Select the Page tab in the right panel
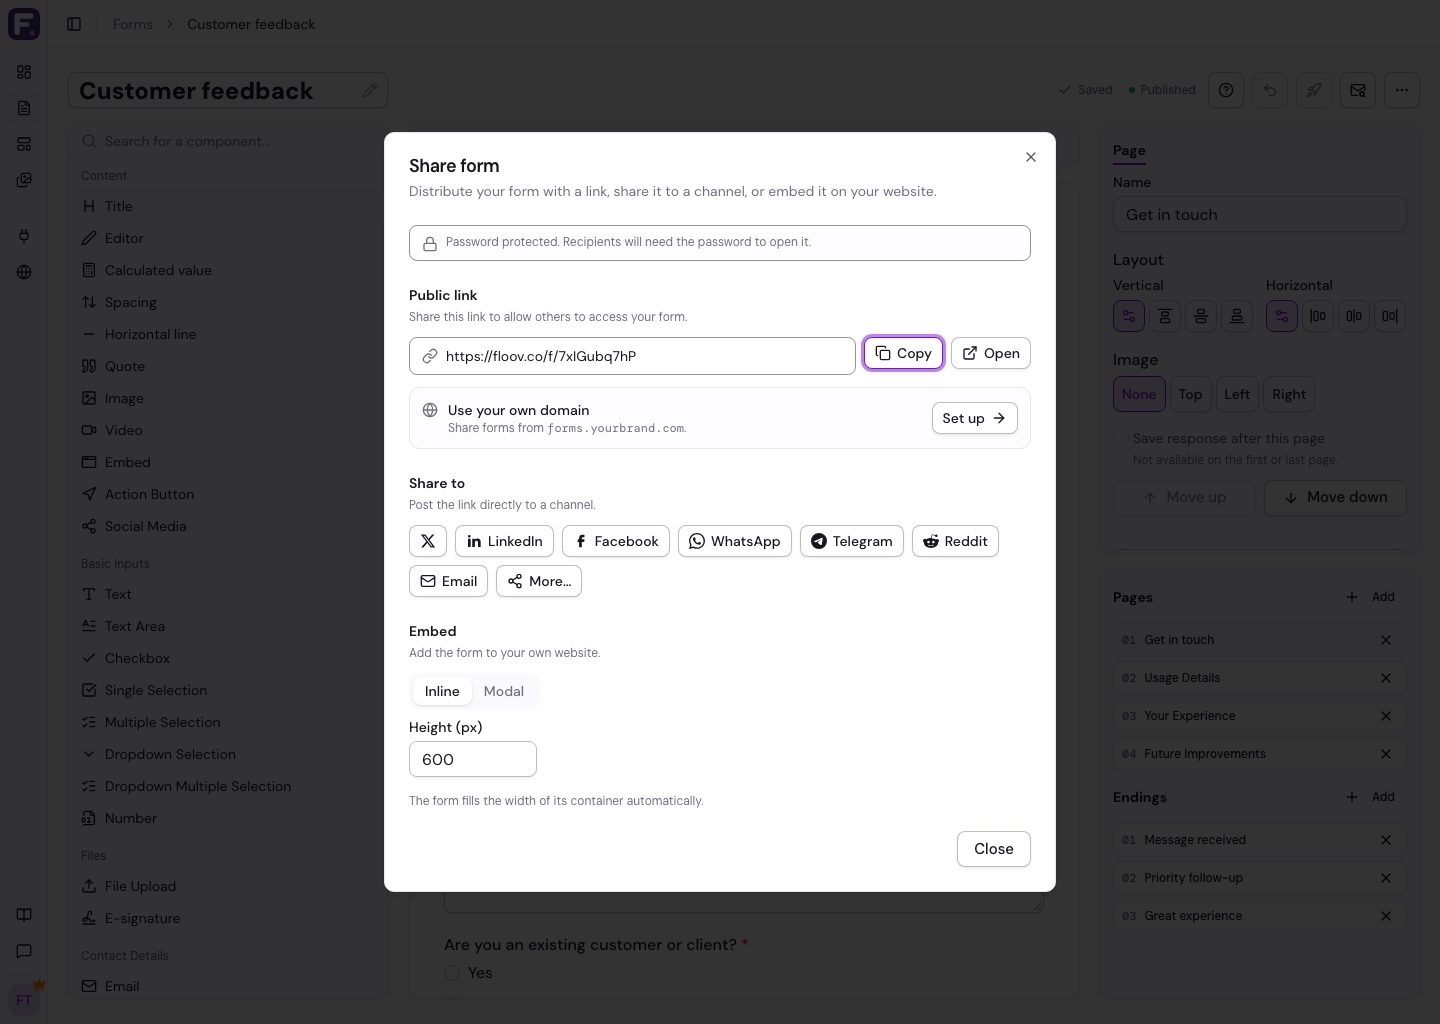This screenshot has width=1440, height=1024. (x=1129, y=151)
